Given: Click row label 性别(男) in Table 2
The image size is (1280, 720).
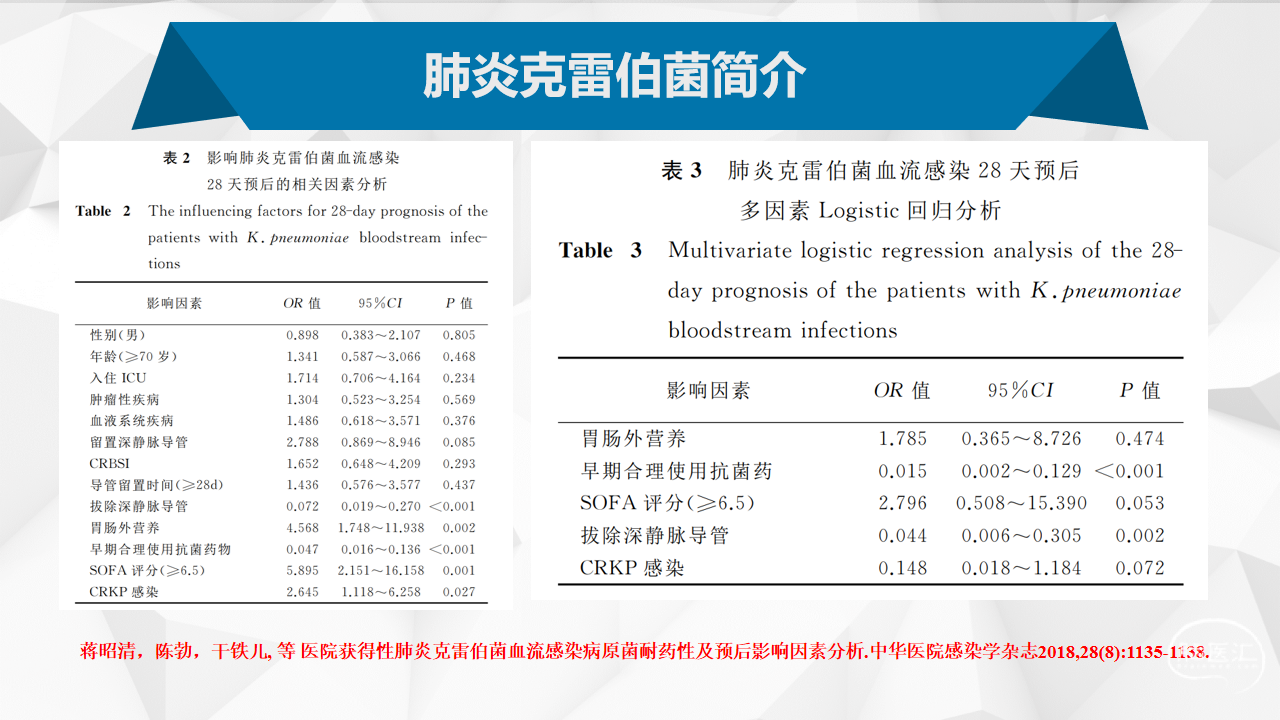Looking at the screenshot, I should [x=118, y=335].
